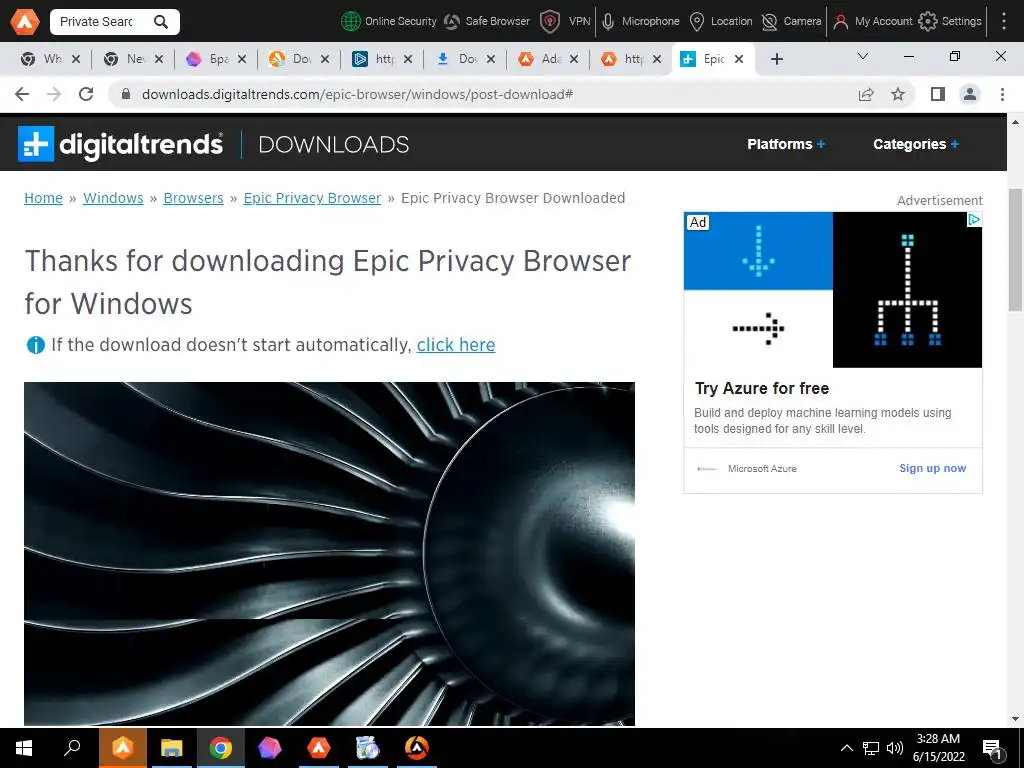
Task: Click the lock site info icon
Action: [x=126, y=95]
